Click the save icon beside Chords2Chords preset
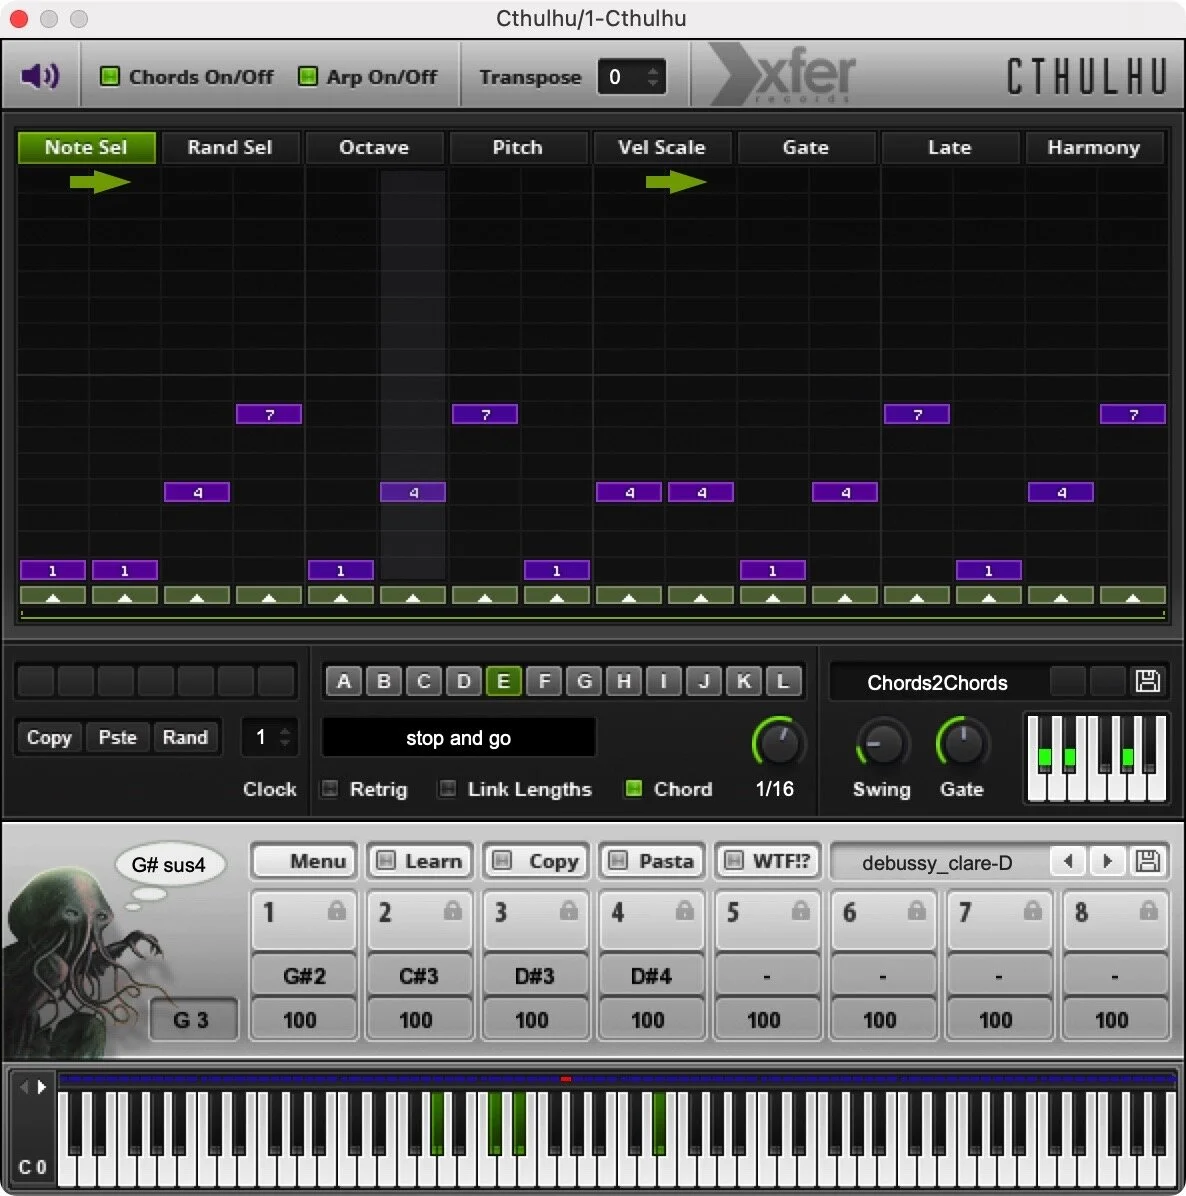 tap(1147, 681)
